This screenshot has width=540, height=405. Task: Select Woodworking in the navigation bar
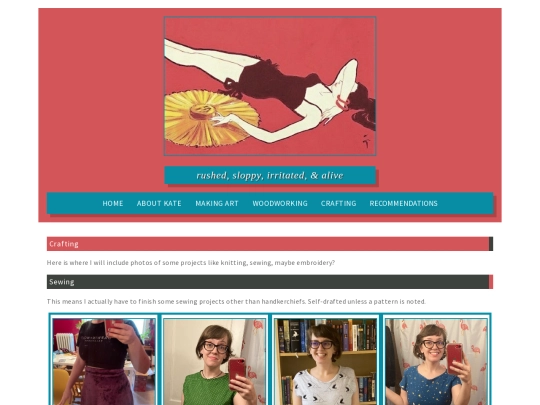(x=280, y=203)
